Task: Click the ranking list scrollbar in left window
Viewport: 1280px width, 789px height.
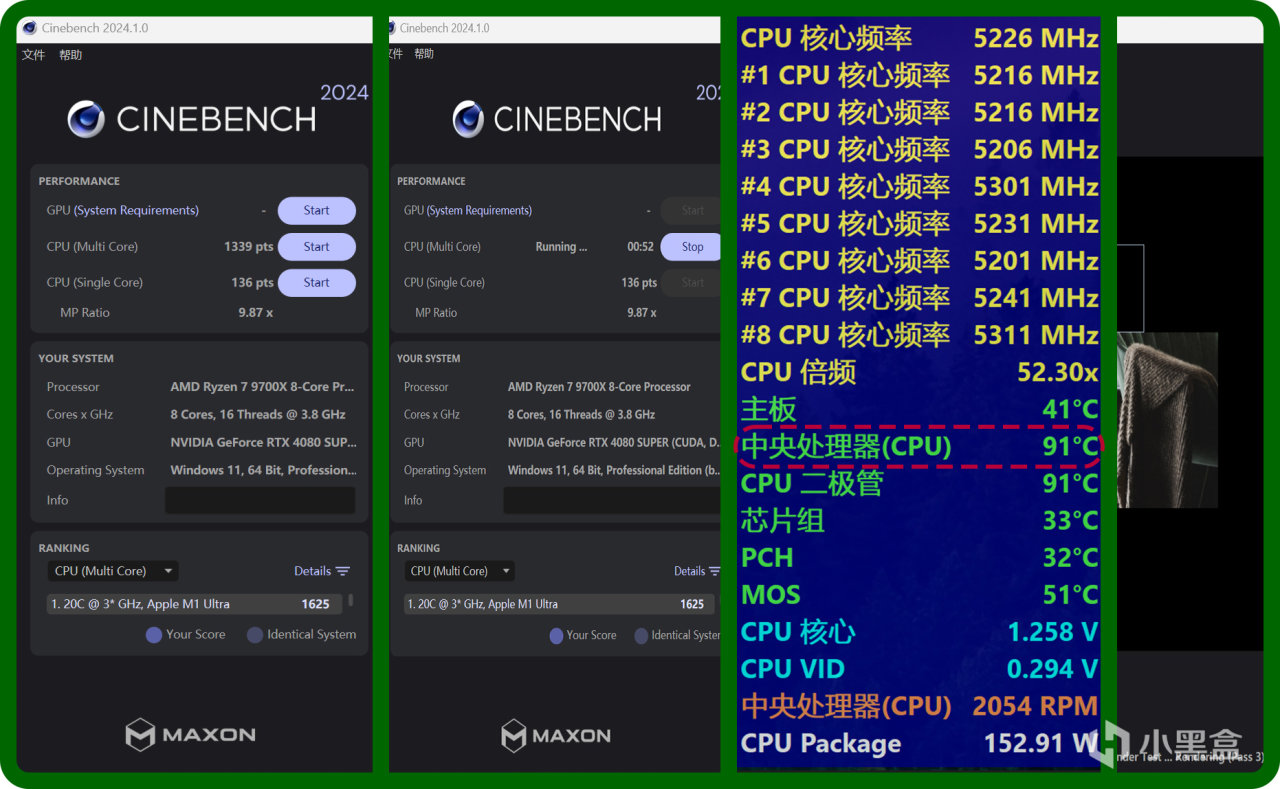Action: (x=350, y=601)
